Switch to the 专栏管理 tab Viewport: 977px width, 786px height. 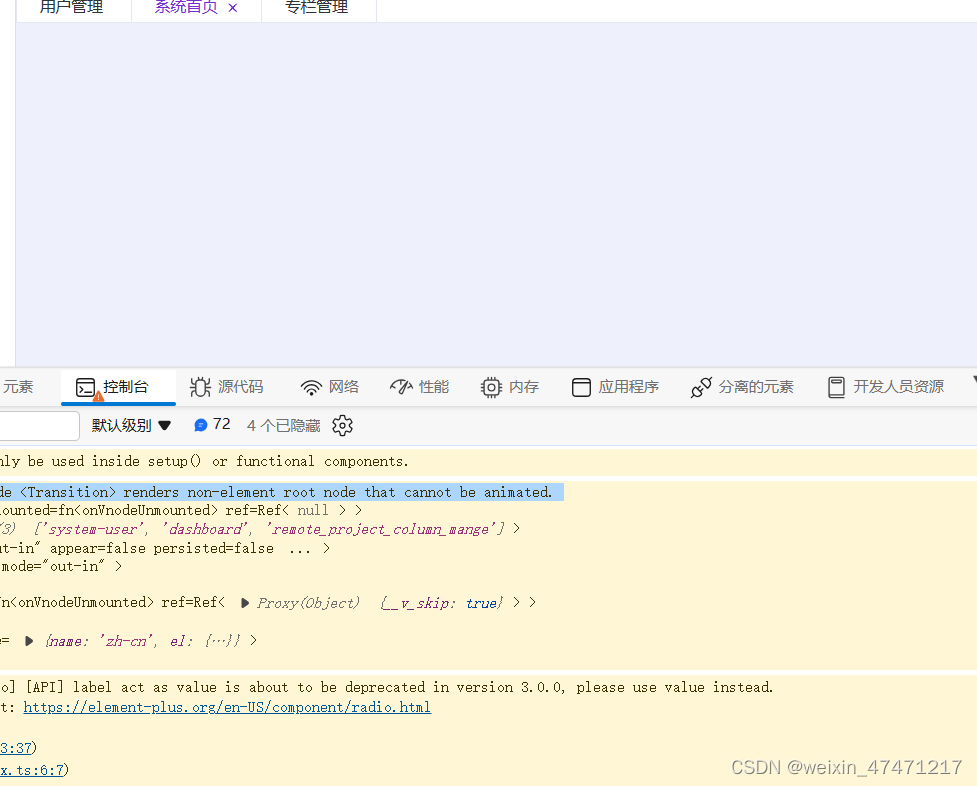318,7
